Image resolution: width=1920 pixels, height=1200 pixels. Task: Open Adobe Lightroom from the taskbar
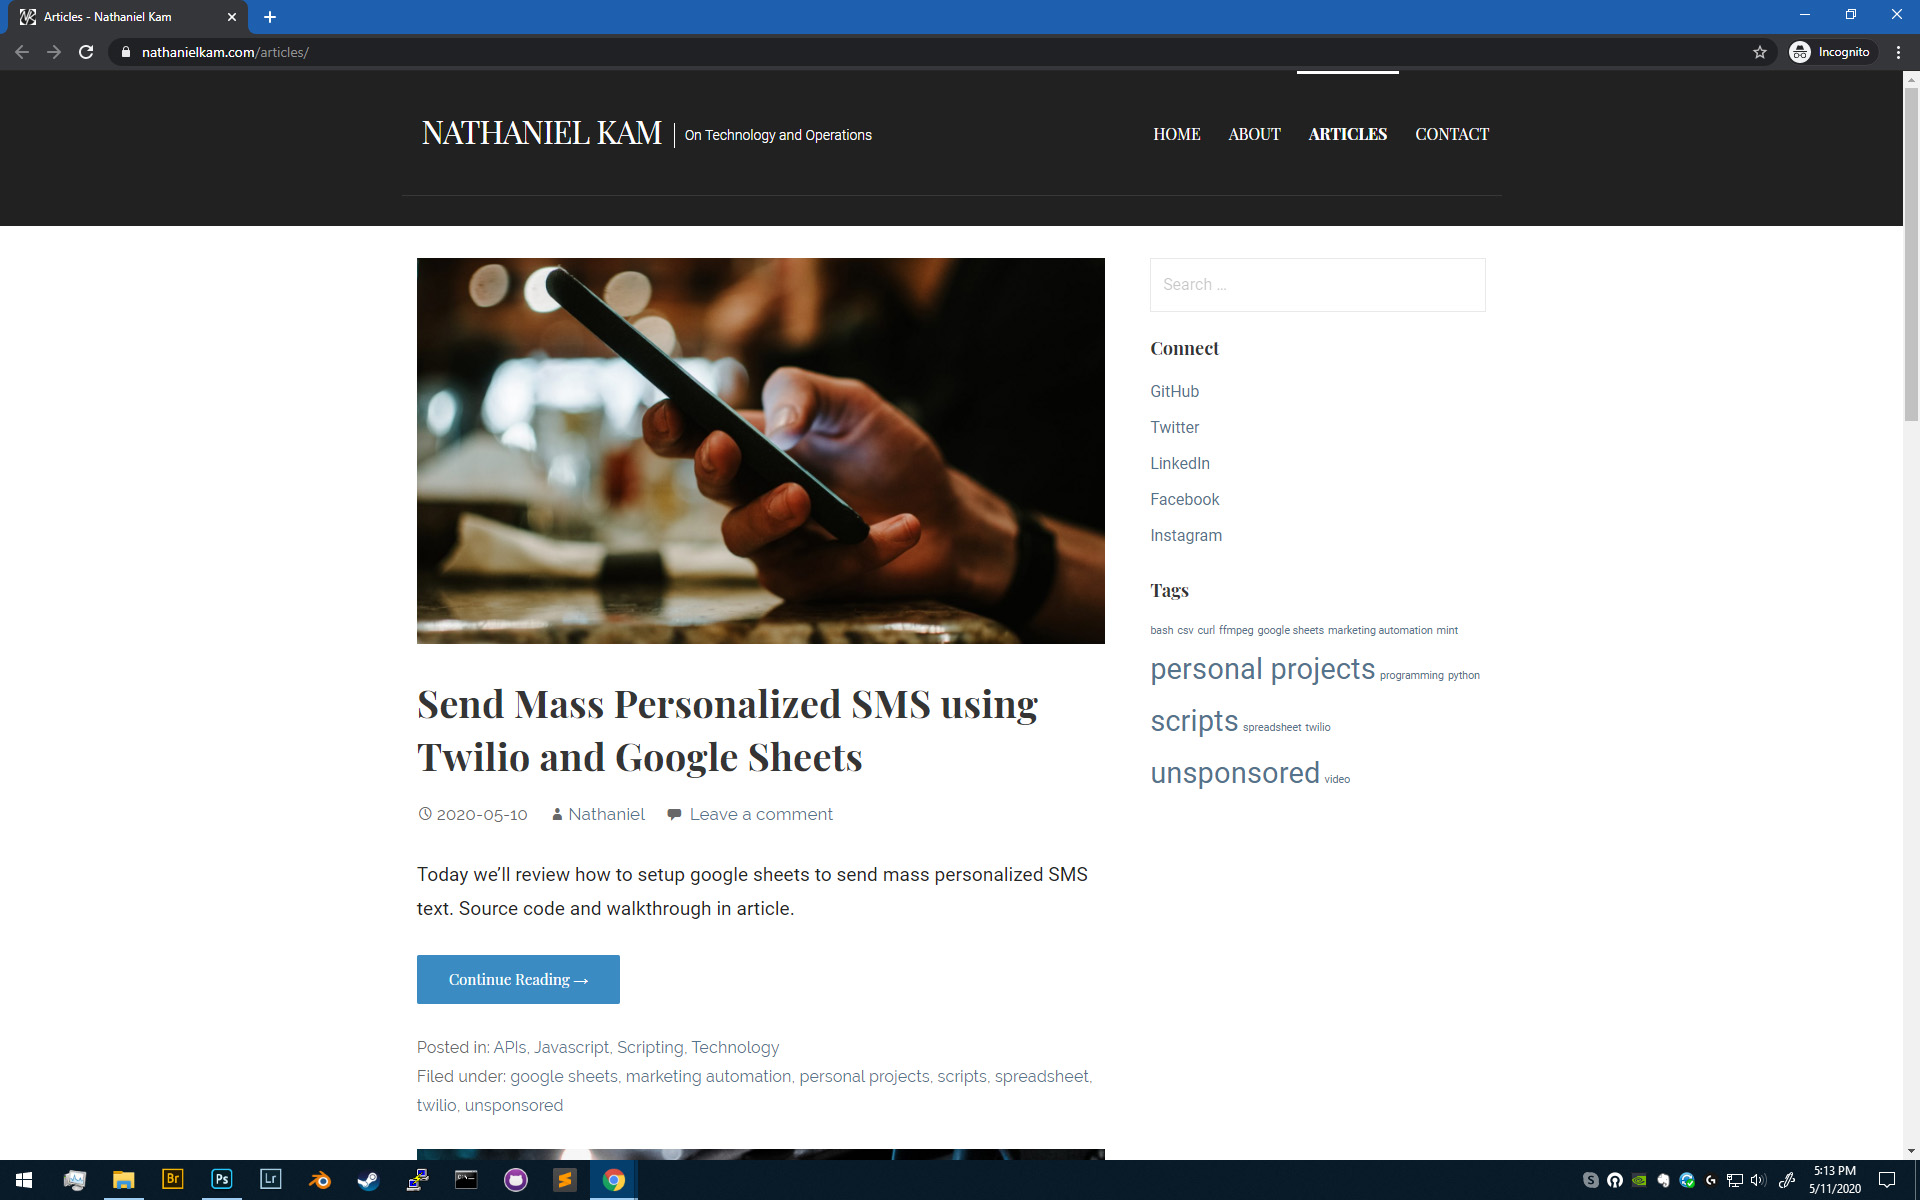pos(270,1180)
